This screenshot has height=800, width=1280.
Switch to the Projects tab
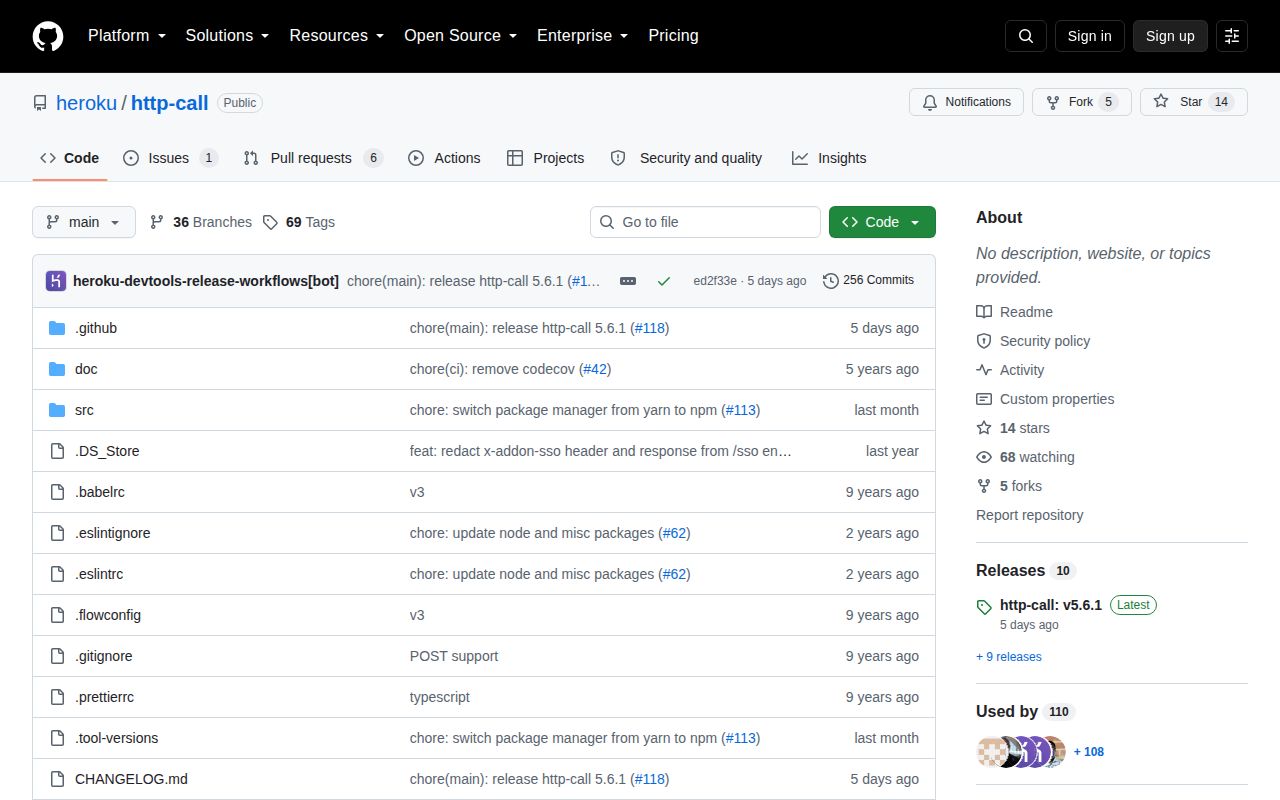coord(545,158)
